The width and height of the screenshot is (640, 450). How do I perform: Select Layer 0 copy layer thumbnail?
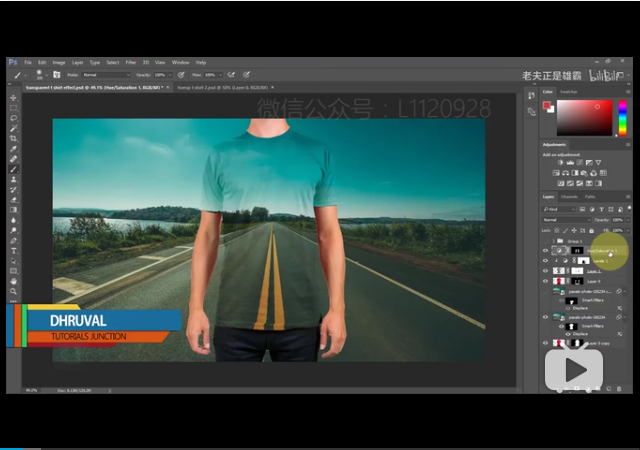click(x=558, y=343)
